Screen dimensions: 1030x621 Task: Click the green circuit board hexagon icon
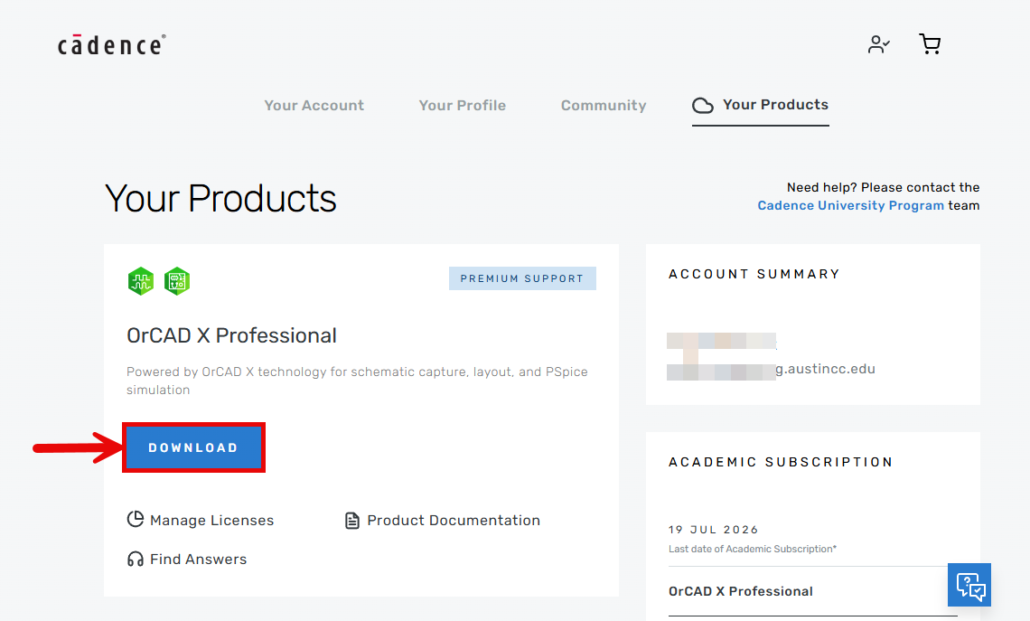[177, 281]
